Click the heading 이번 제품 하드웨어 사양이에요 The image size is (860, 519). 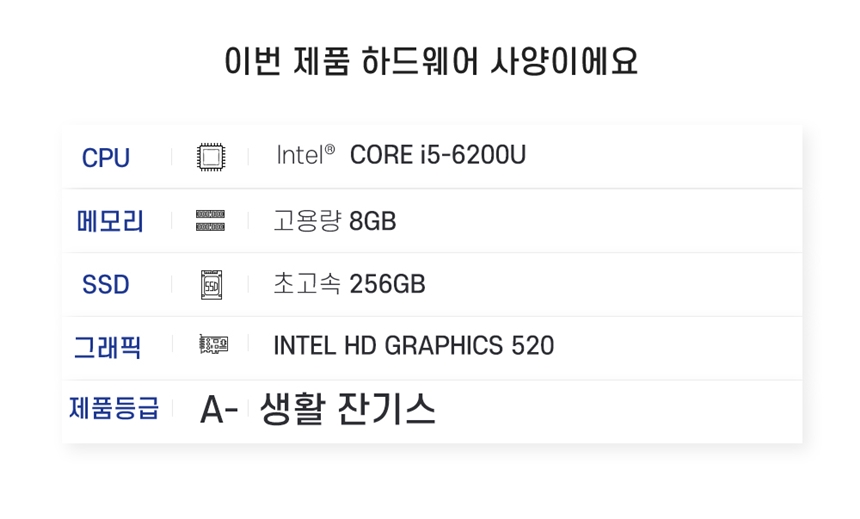tap(431, 61)
